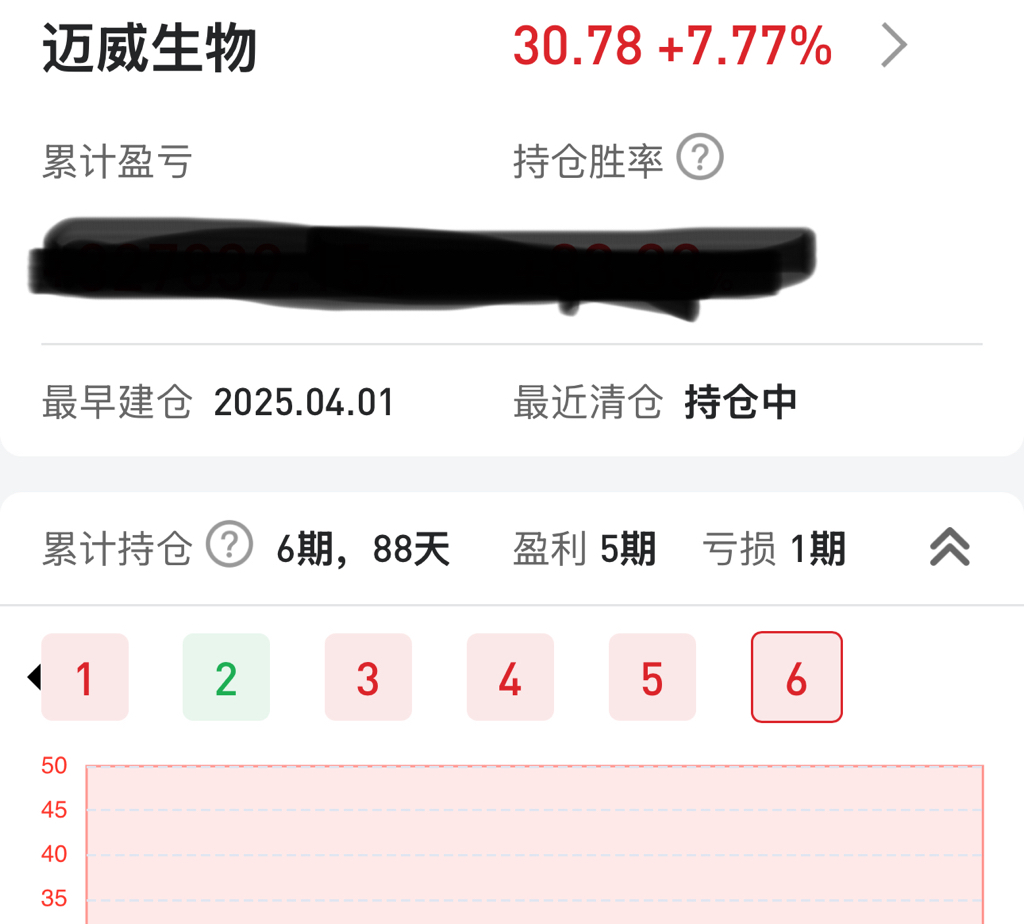This screenshot has height=924, width=1024.
Task: Click the price 30.78 +7.77%
Action: [x=672, y=46]
